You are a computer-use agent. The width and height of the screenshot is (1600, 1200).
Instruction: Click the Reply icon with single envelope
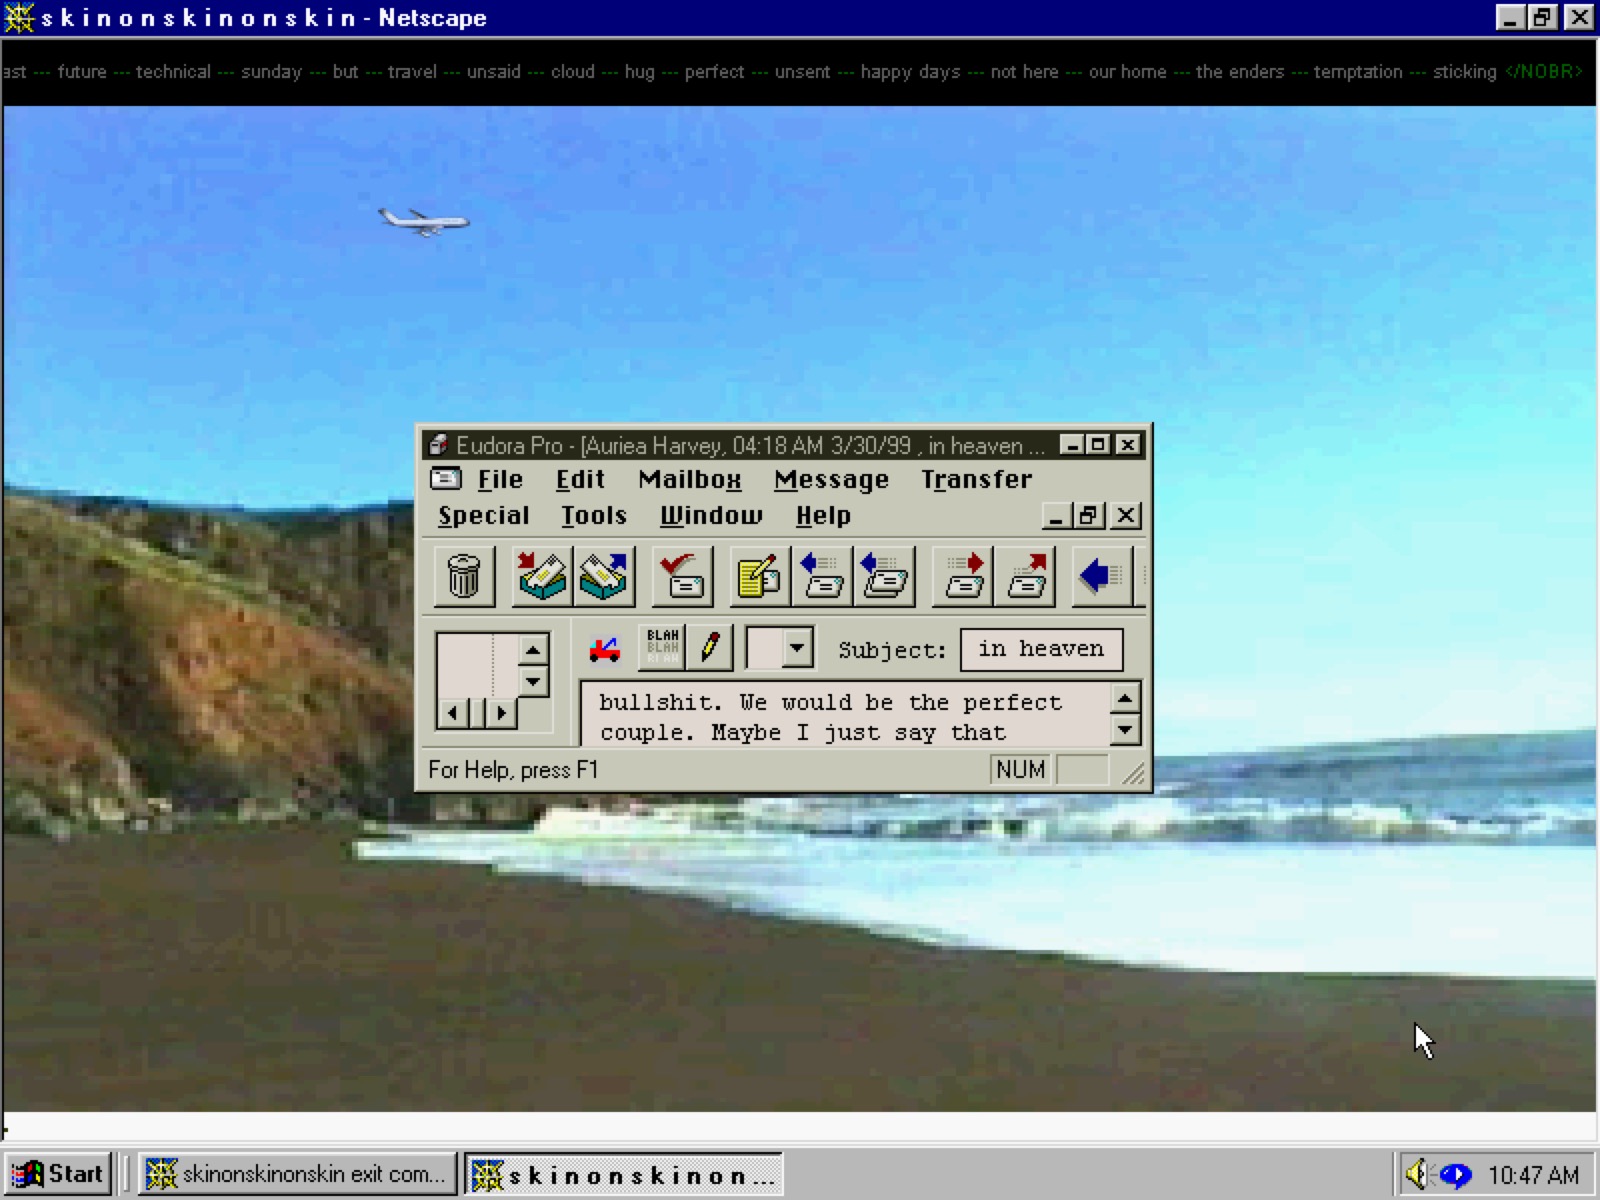[x=822, y=576]
